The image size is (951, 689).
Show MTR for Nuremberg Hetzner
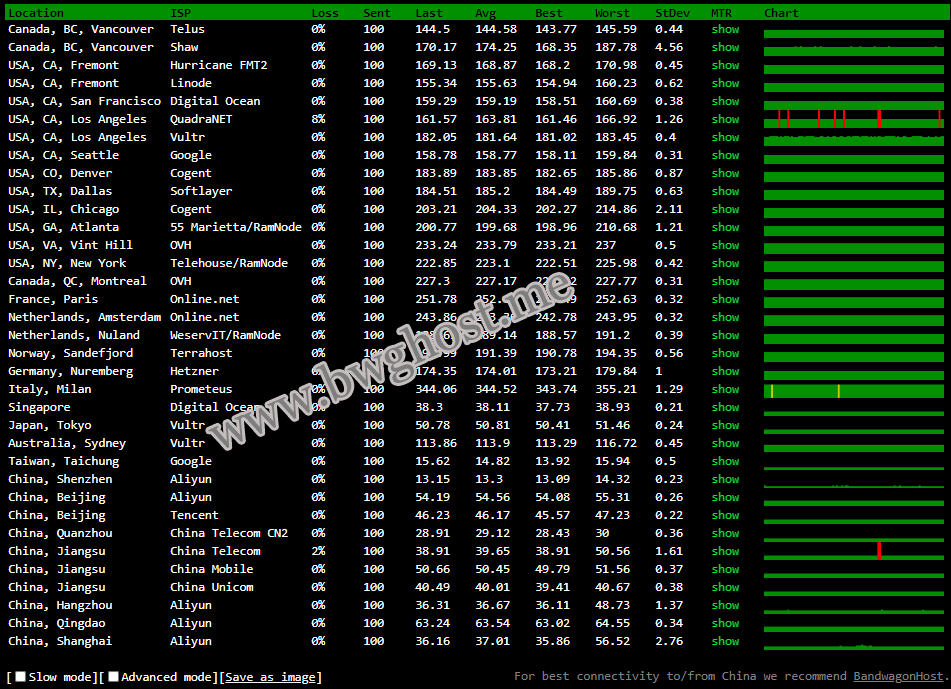[x=725, y=371]
